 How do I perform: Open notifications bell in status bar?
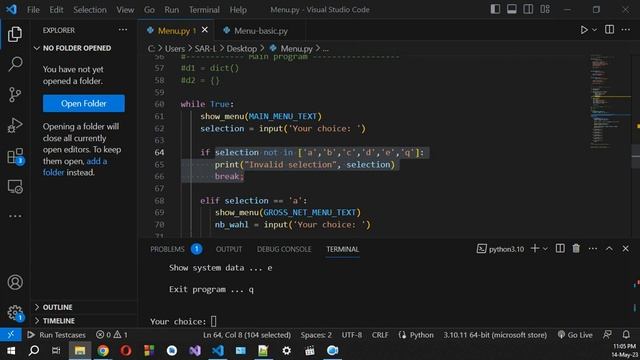626,335
